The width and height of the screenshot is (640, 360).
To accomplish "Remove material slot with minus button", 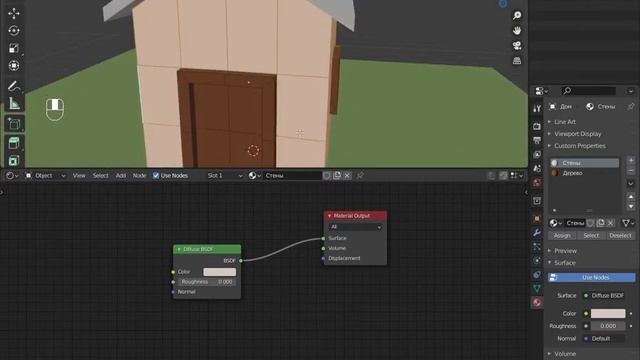I will tap(631, 171).
